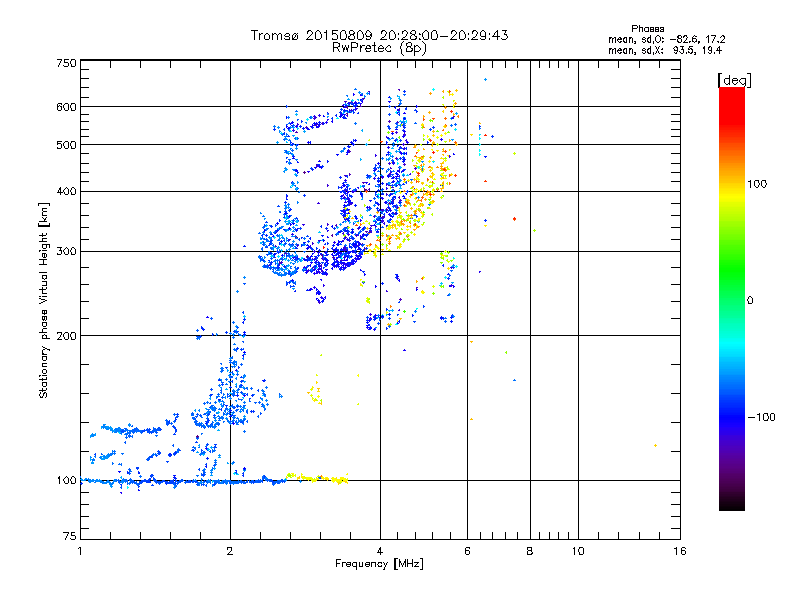Click the "[deg]" colorbar unit label
Screen dimensions: 800x600
[x=734, y=80]
